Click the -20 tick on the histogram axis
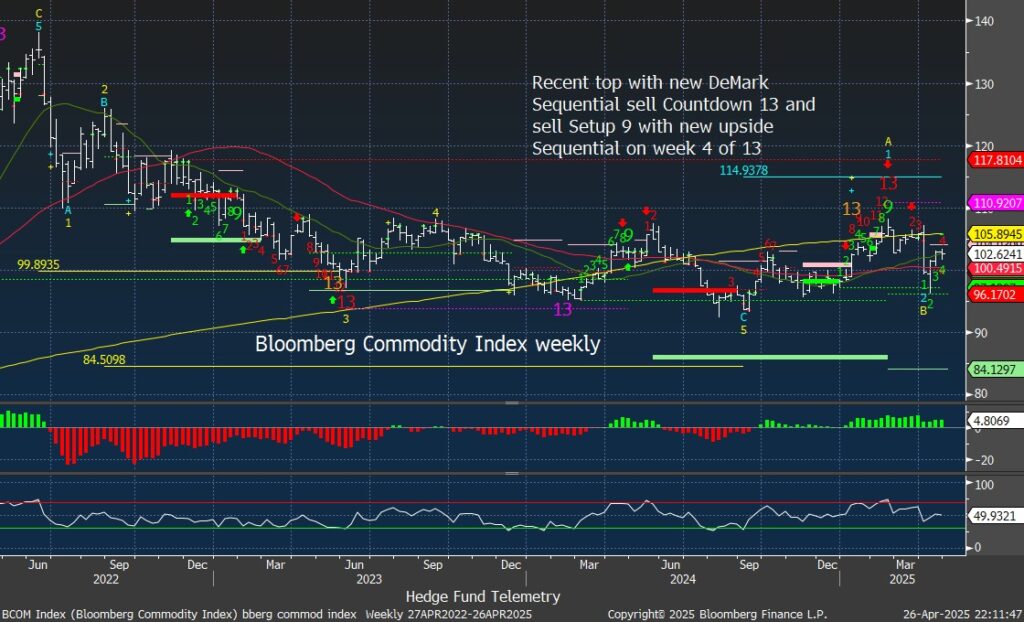The width and height of the screenshot is (1024, 622). point(982,460)
